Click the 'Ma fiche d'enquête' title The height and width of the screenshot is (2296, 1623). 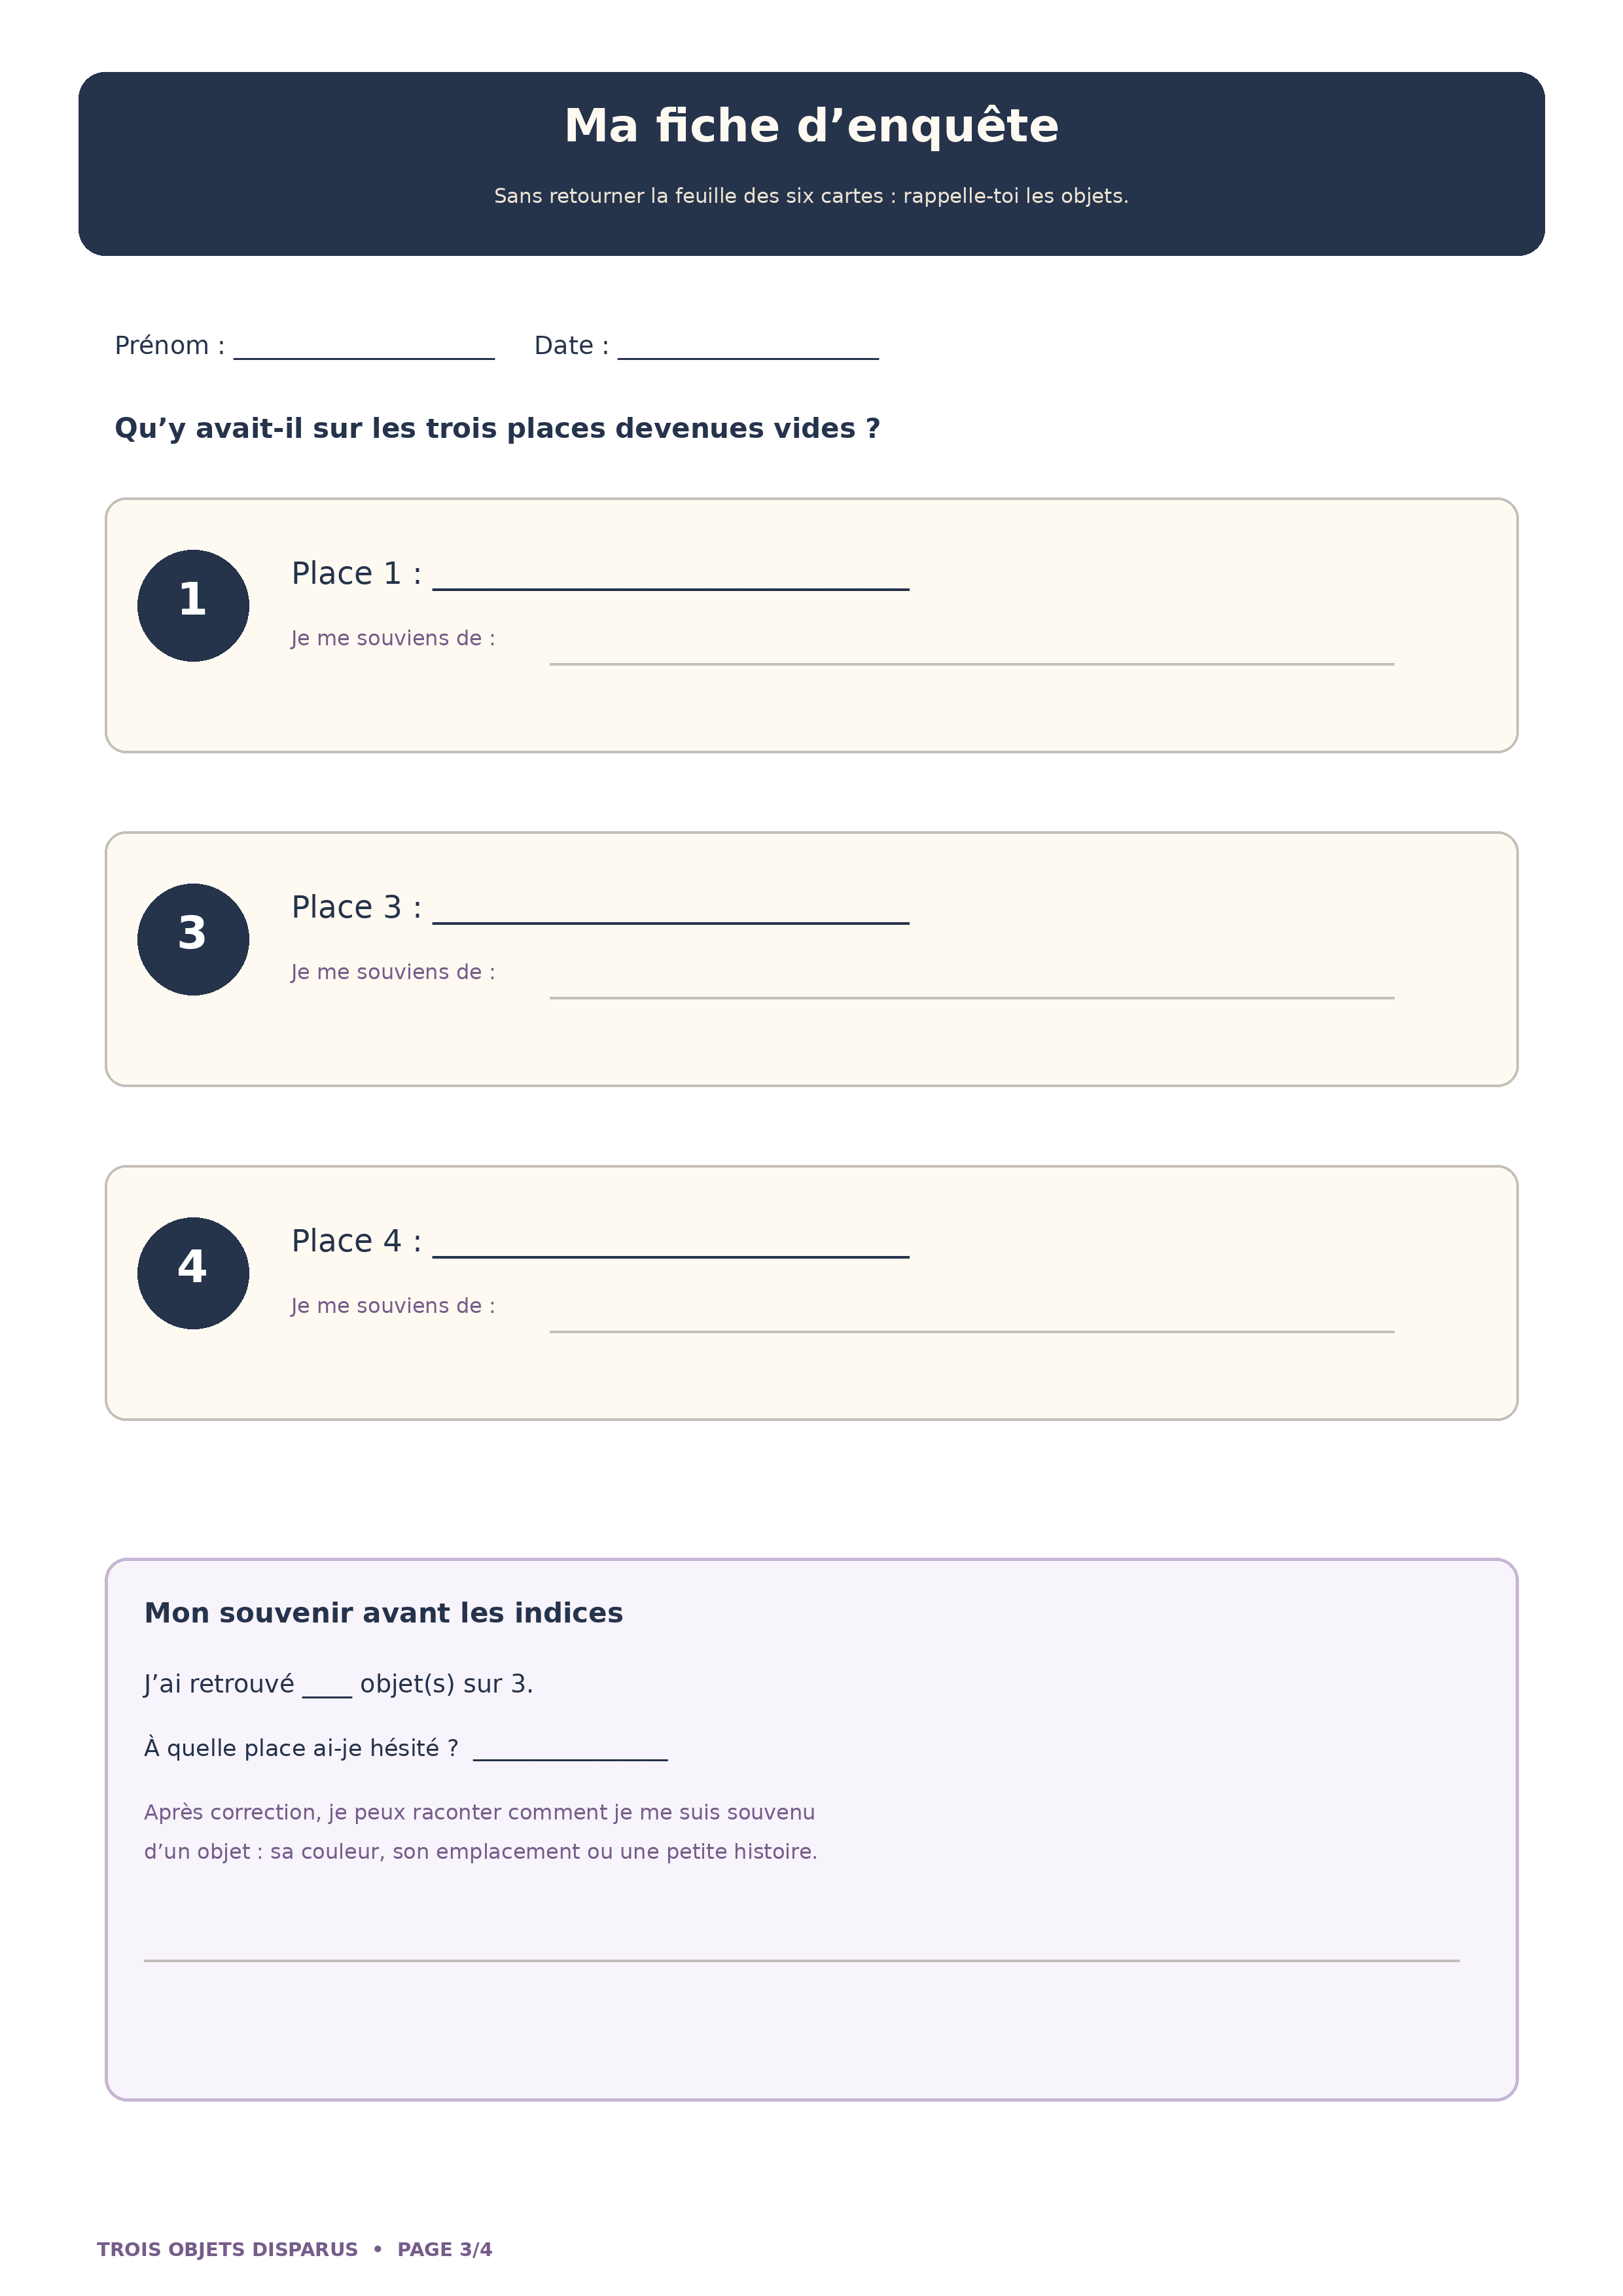[811, 126]
